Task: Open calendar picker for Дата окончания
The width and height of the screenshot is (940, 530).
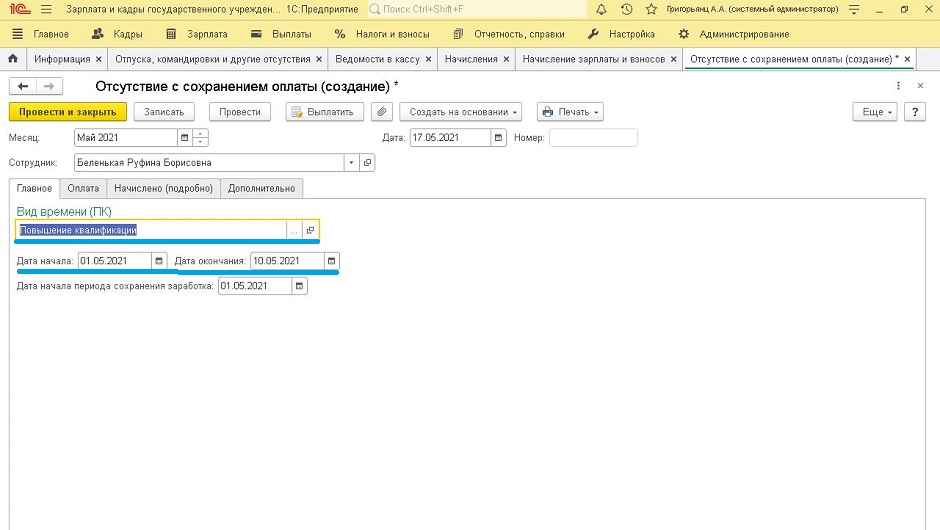Action: (331, 261)
